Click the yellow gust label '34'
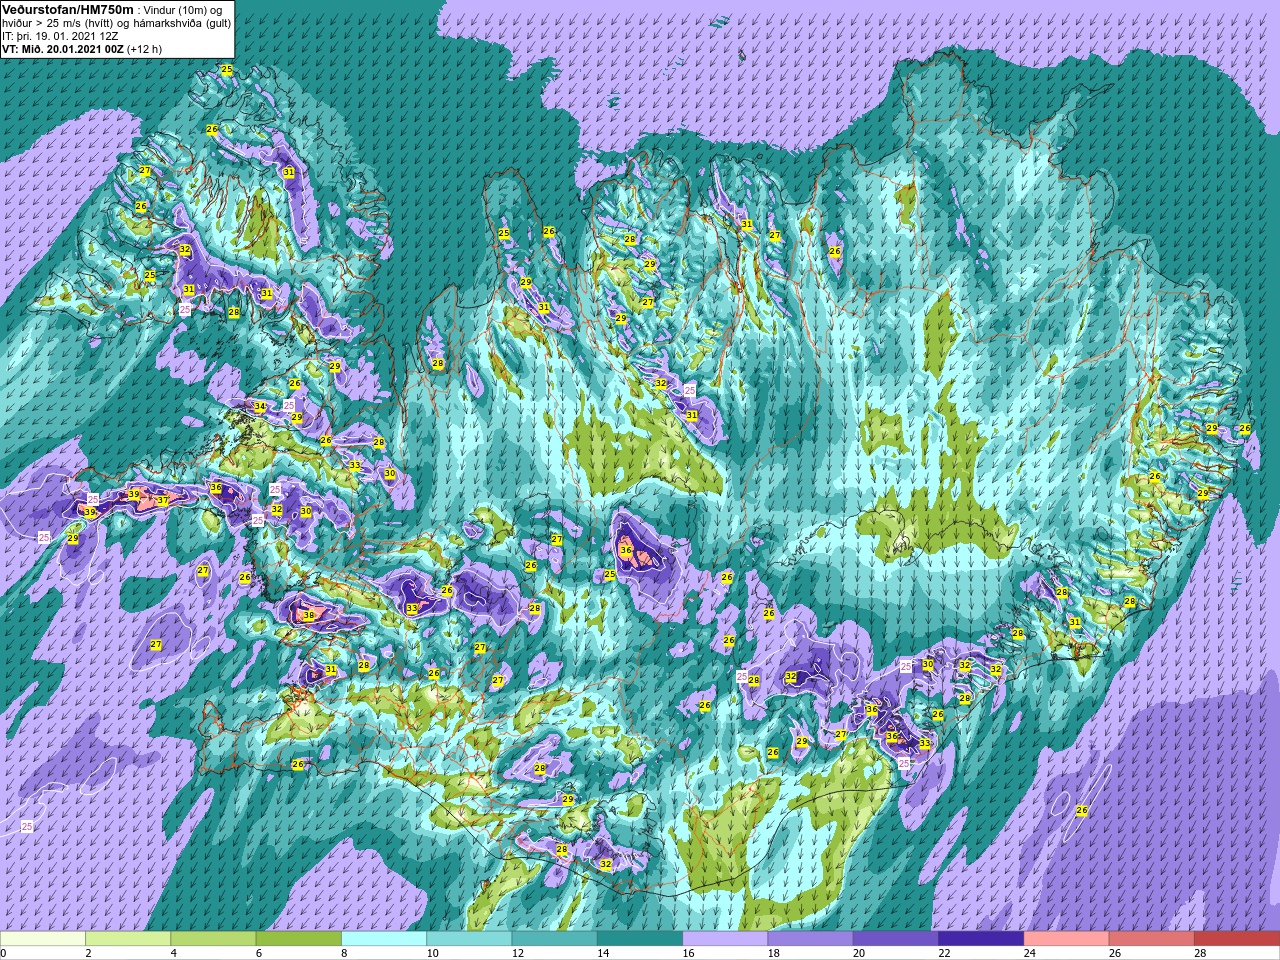This screenshot has width=1280, height=960. (x=260, y=407)
